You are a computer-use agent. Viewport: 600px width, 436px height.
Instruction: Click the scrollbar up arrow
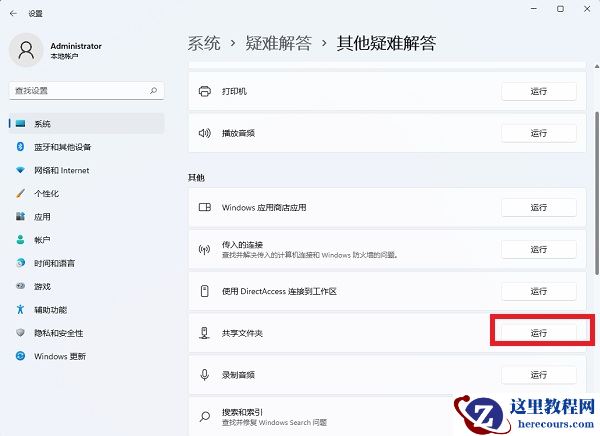coord(597,67)
